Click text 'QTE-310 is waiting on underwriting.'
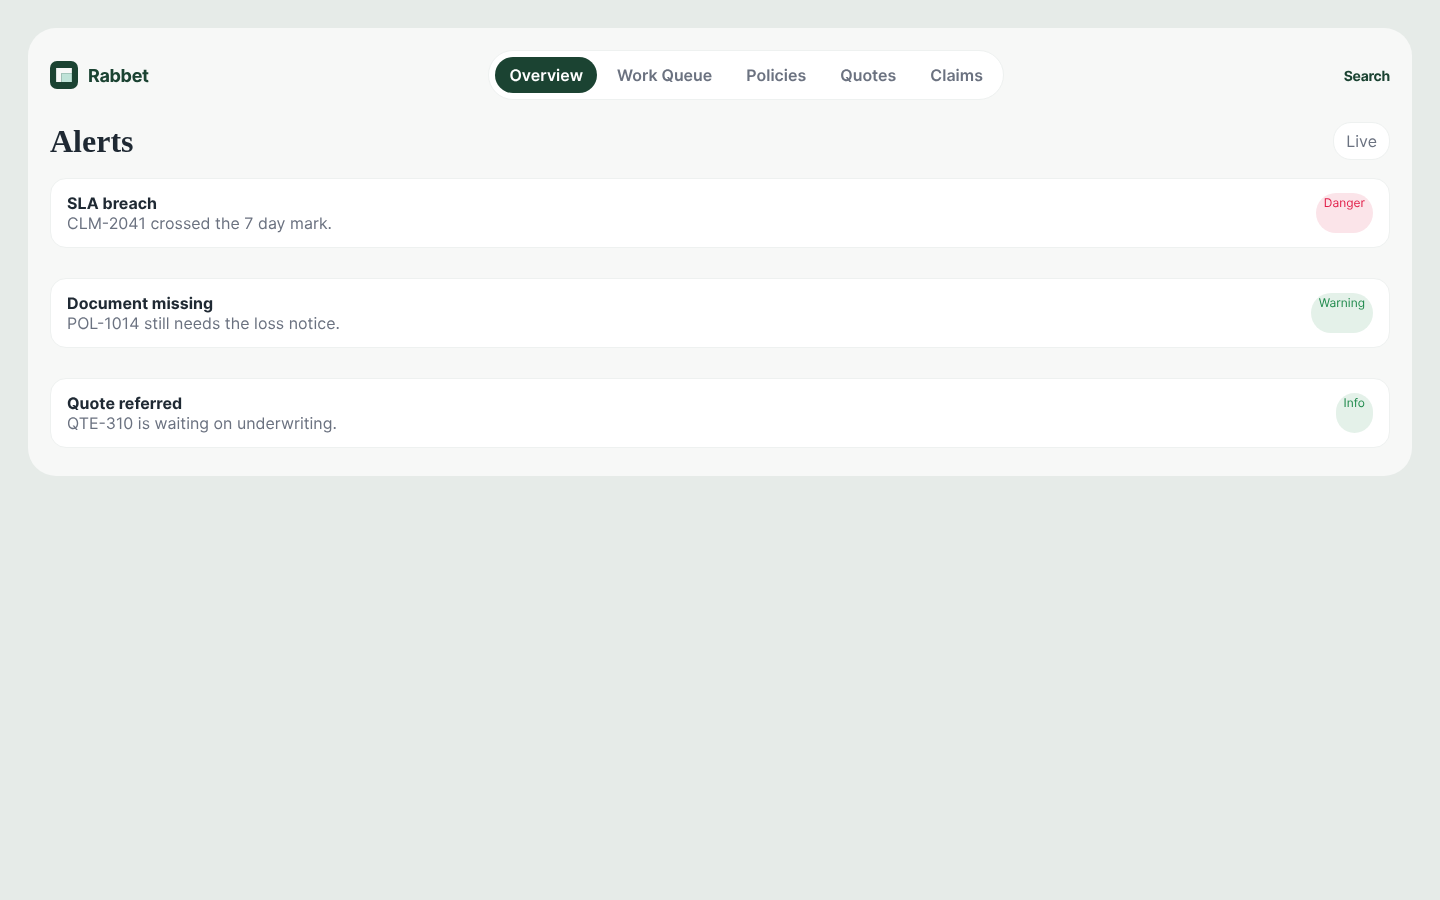Image resolution: width=1440 pixels, height=900 pixels. point(202,423)
